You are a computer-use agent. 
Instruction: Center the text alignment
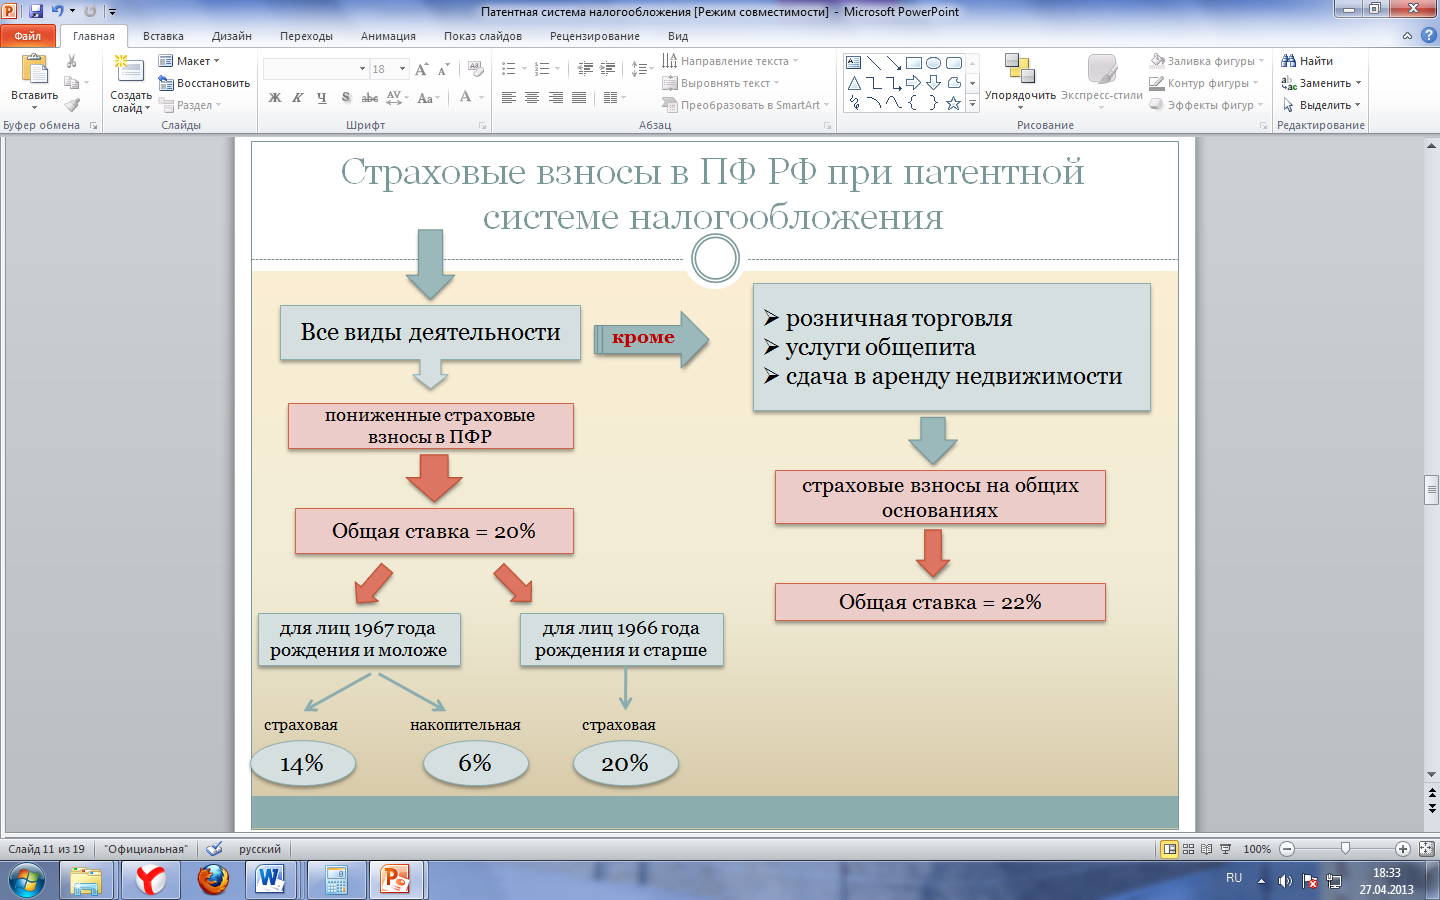click(532, 97)
